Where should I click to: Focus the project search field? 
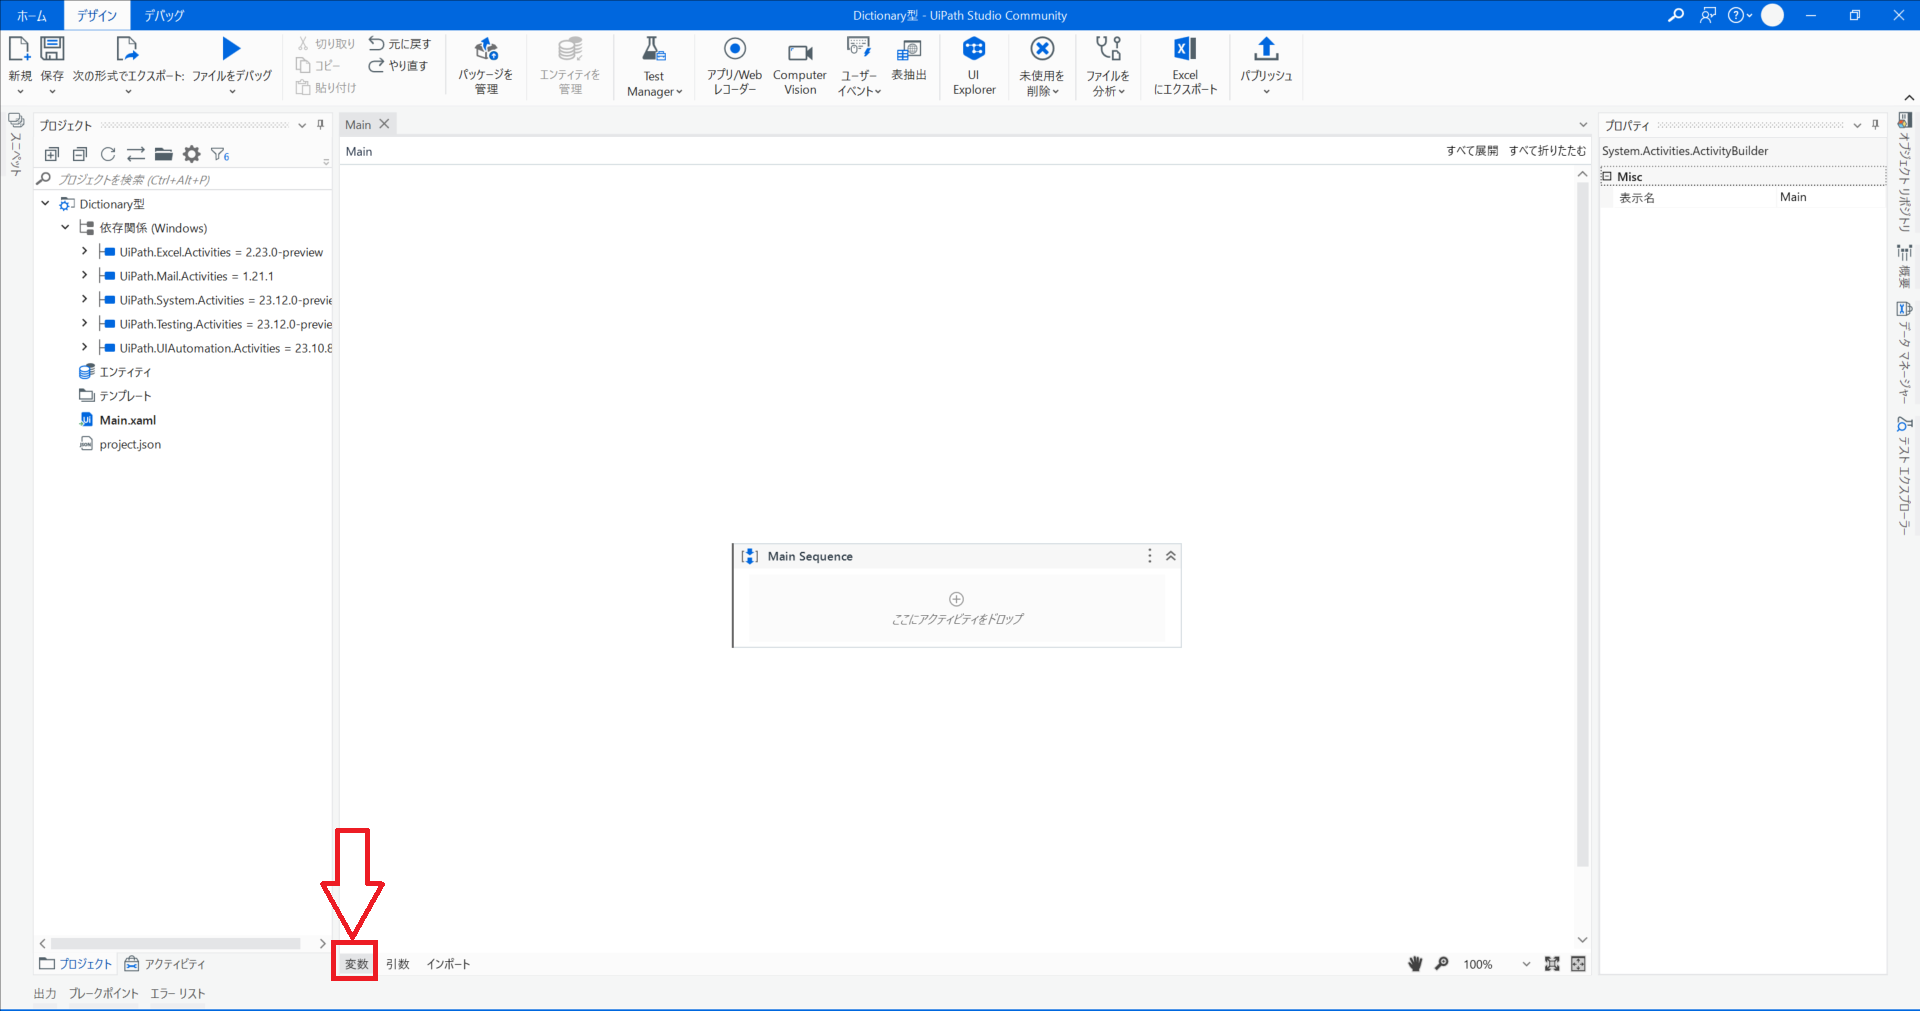tap(185, 180)
